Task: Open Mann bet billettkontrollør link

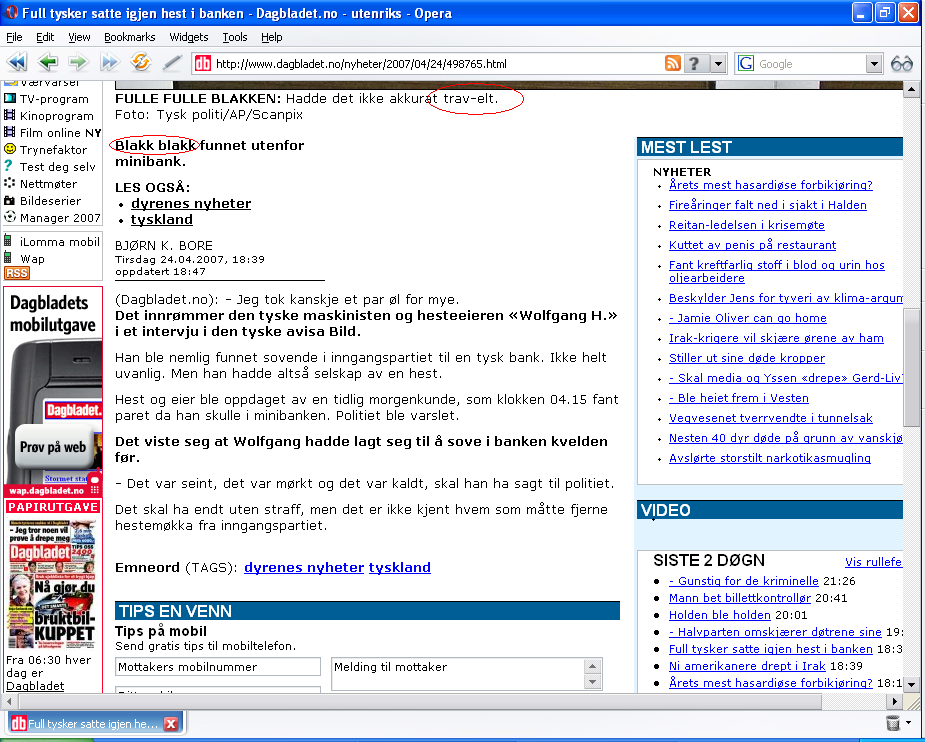Action: (740, 598)
